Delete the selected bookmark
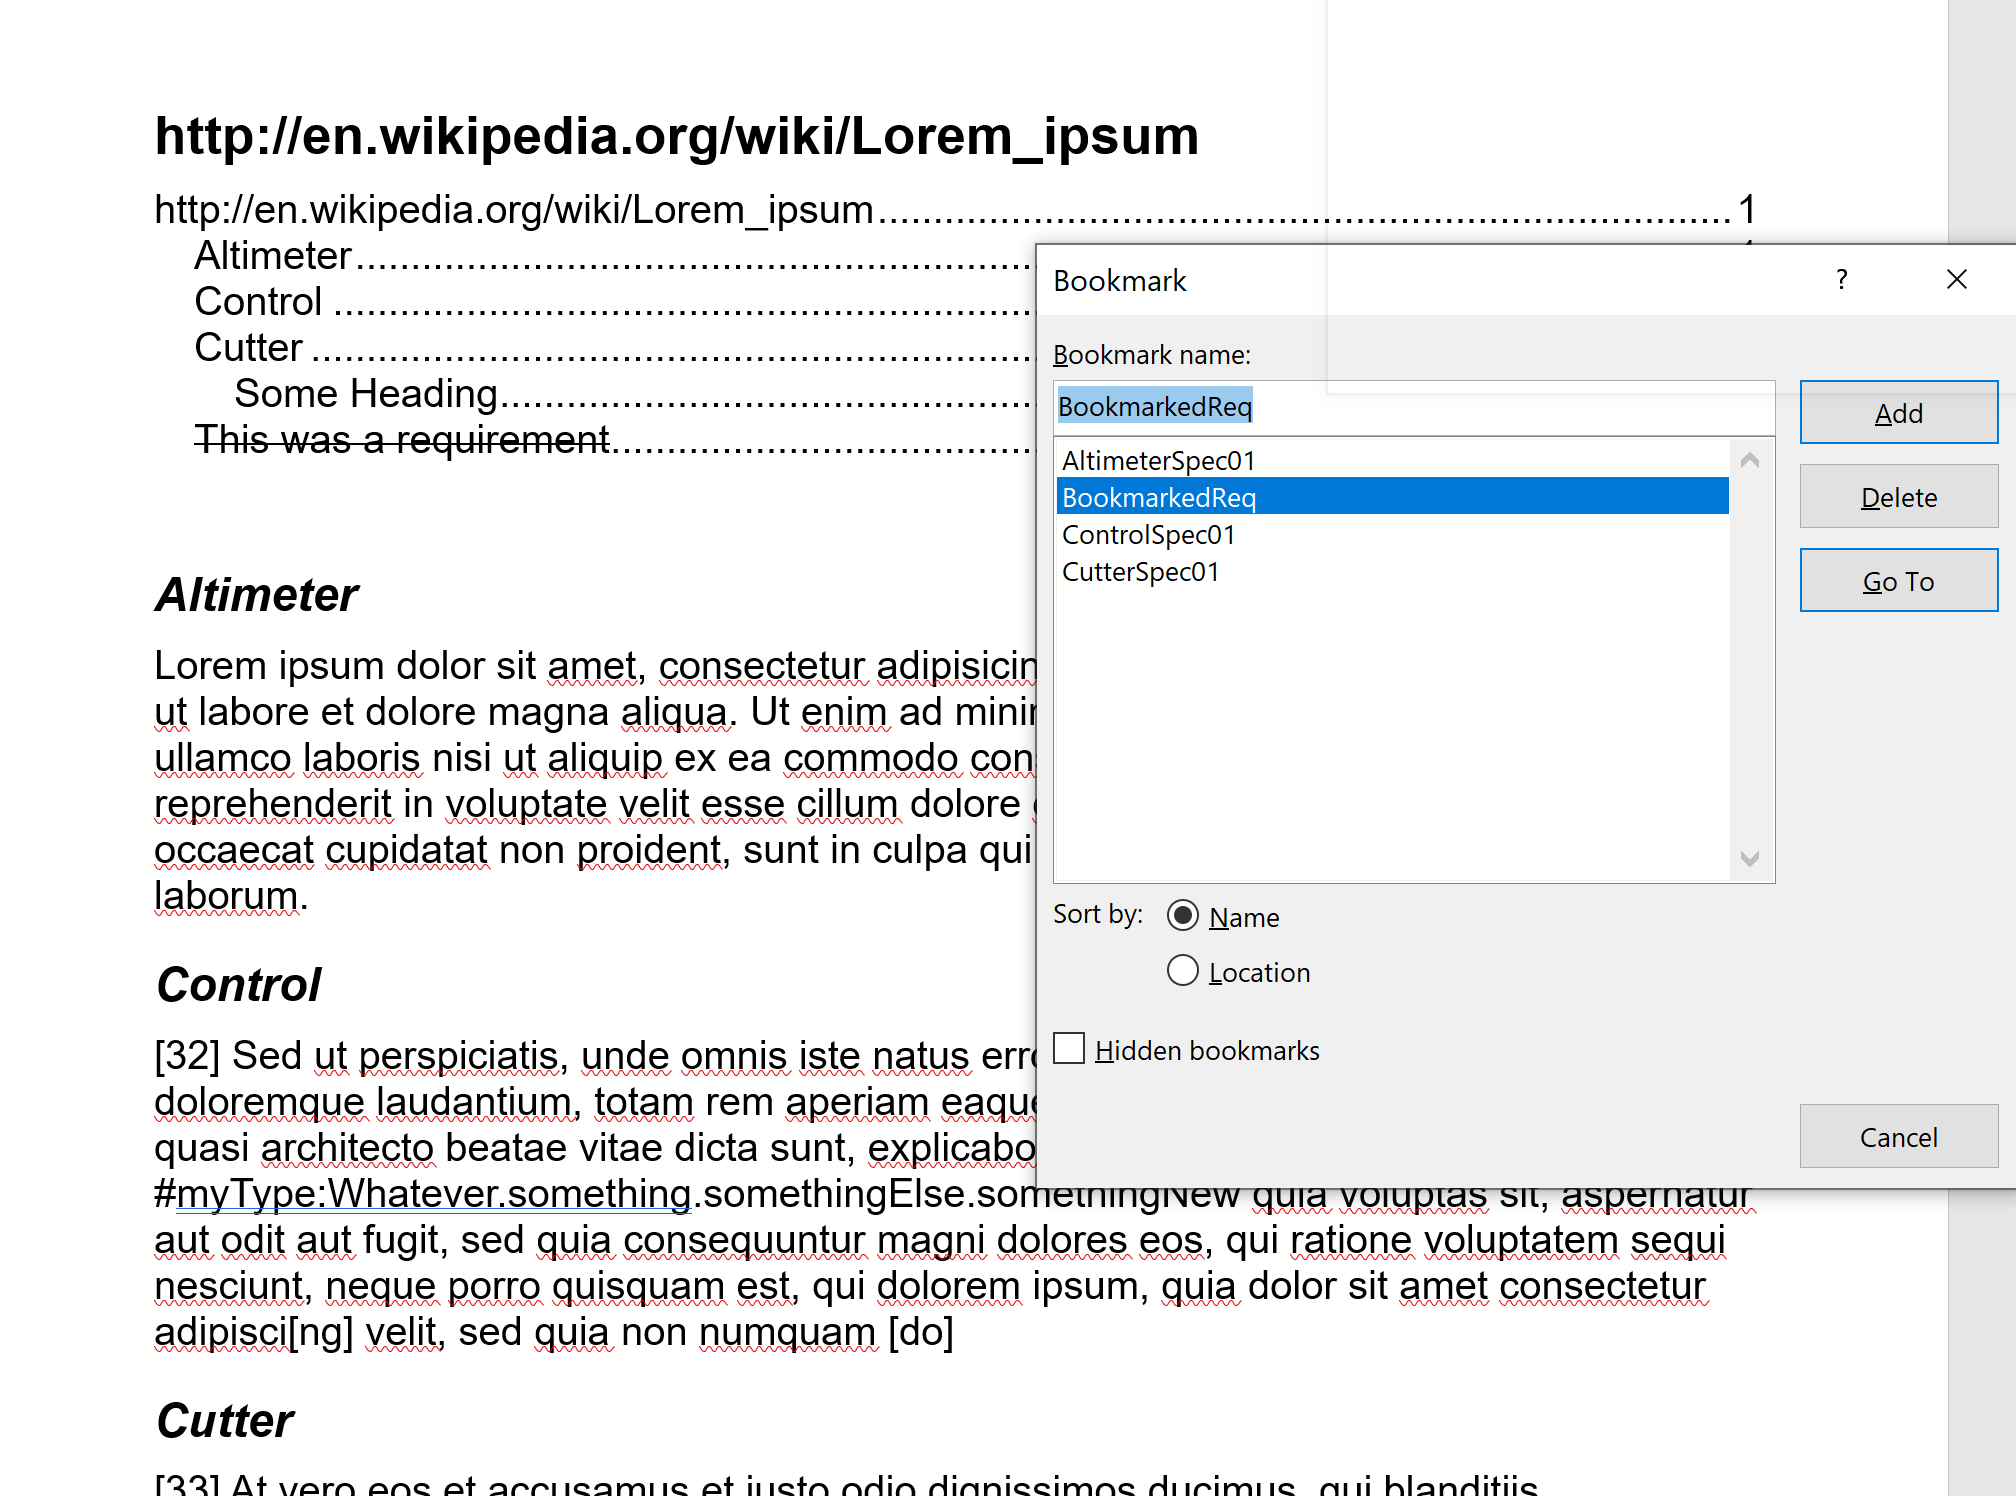Image resolution: width=2016 pixels, height=1496 pixels. [1898, 497]
